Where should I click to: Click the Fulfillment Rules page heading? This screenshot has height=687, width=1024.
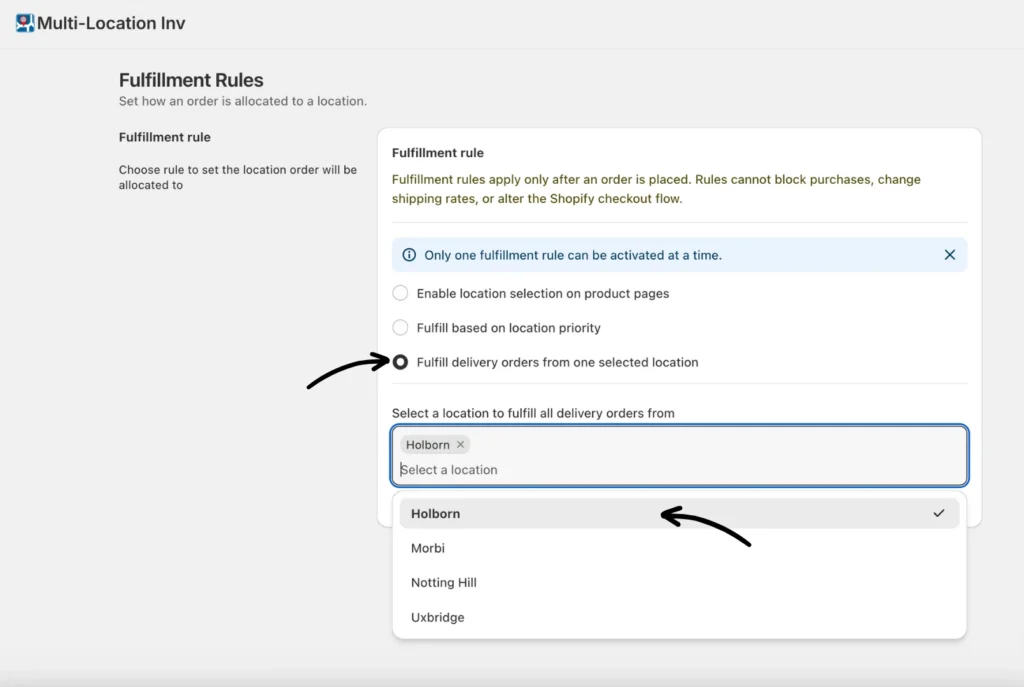coord(191,80)
